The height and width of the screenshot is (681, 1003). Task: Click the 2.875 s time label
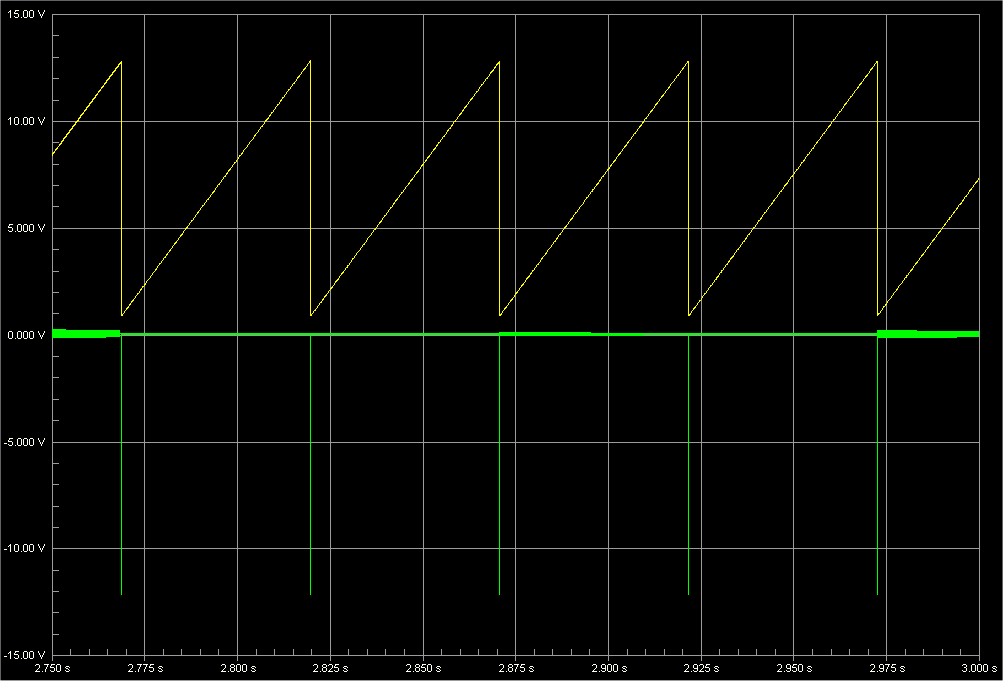(516, 668)
